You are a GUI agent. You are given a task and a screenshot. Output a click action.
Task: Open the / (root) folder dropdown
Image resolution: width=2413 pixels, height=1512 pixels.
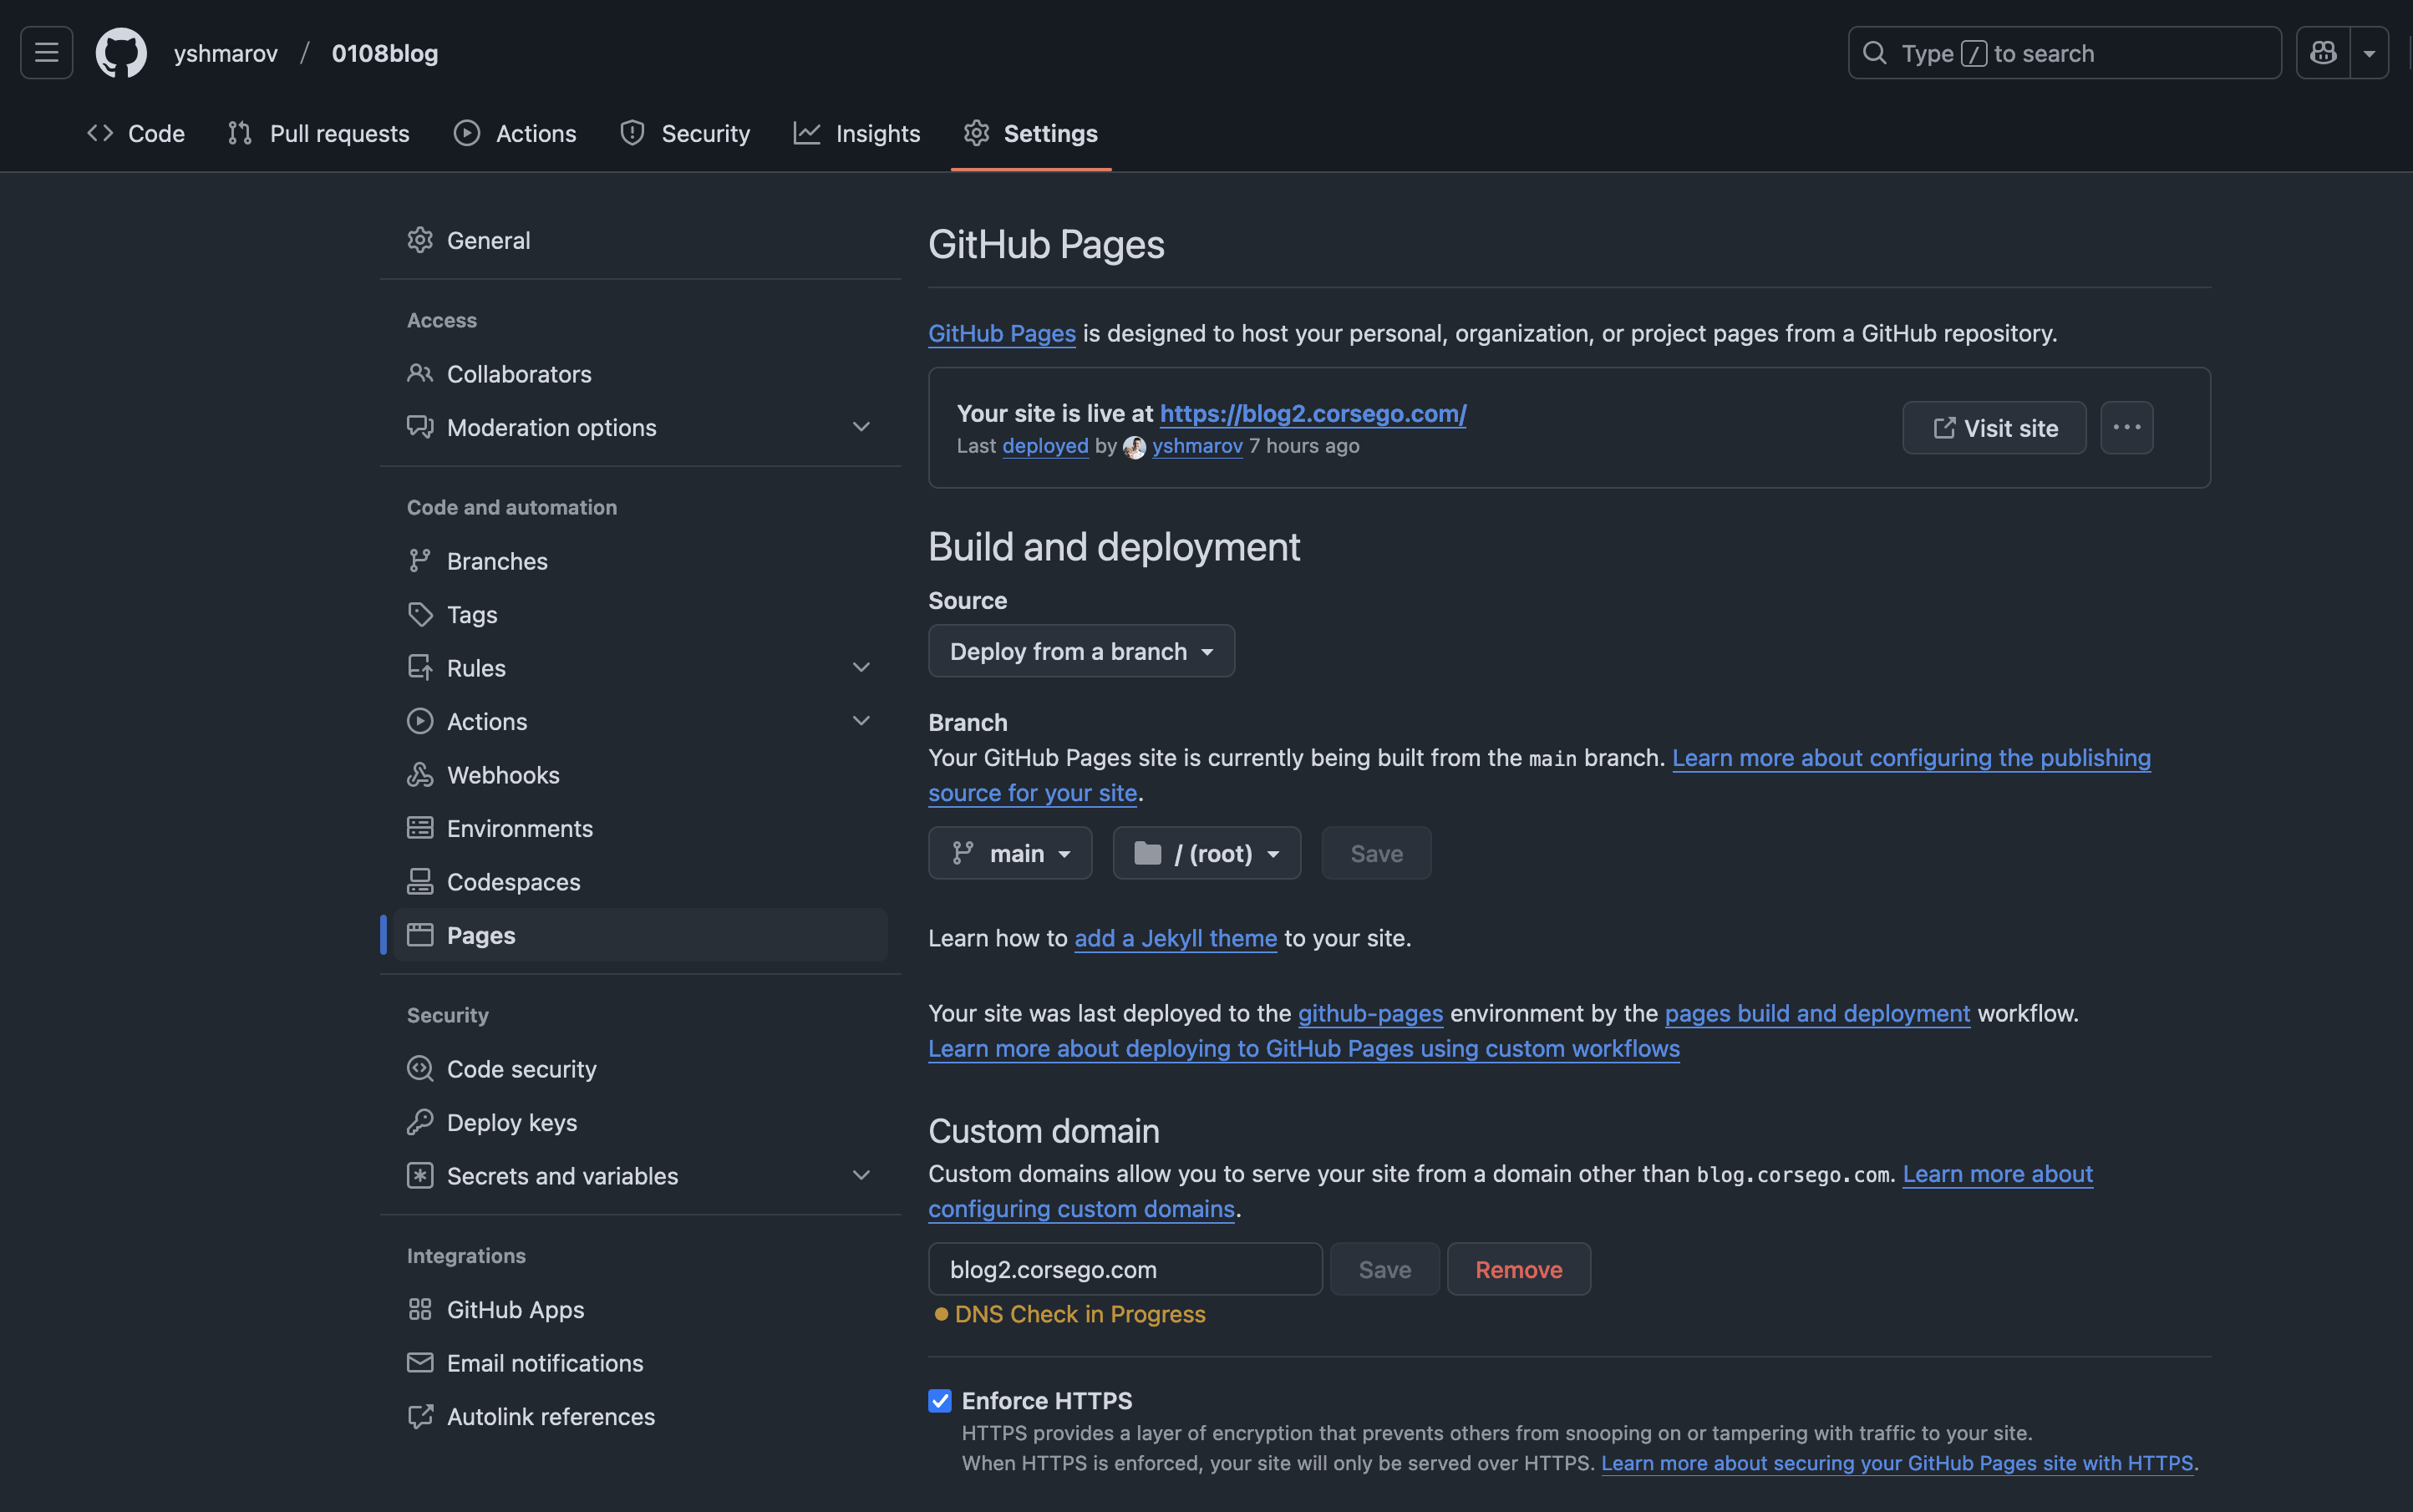click(x=1207, y=853)
